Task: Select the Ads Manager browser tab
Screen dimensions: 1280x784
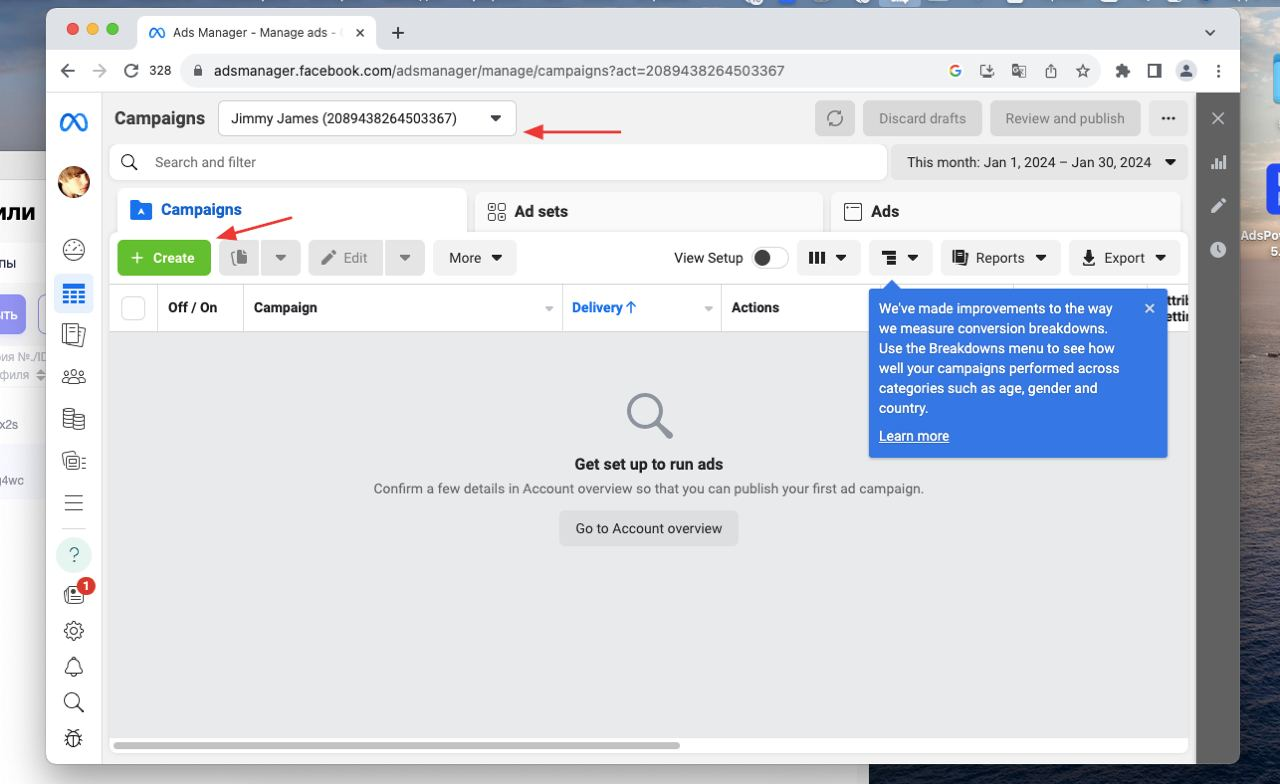Action: 255,32
